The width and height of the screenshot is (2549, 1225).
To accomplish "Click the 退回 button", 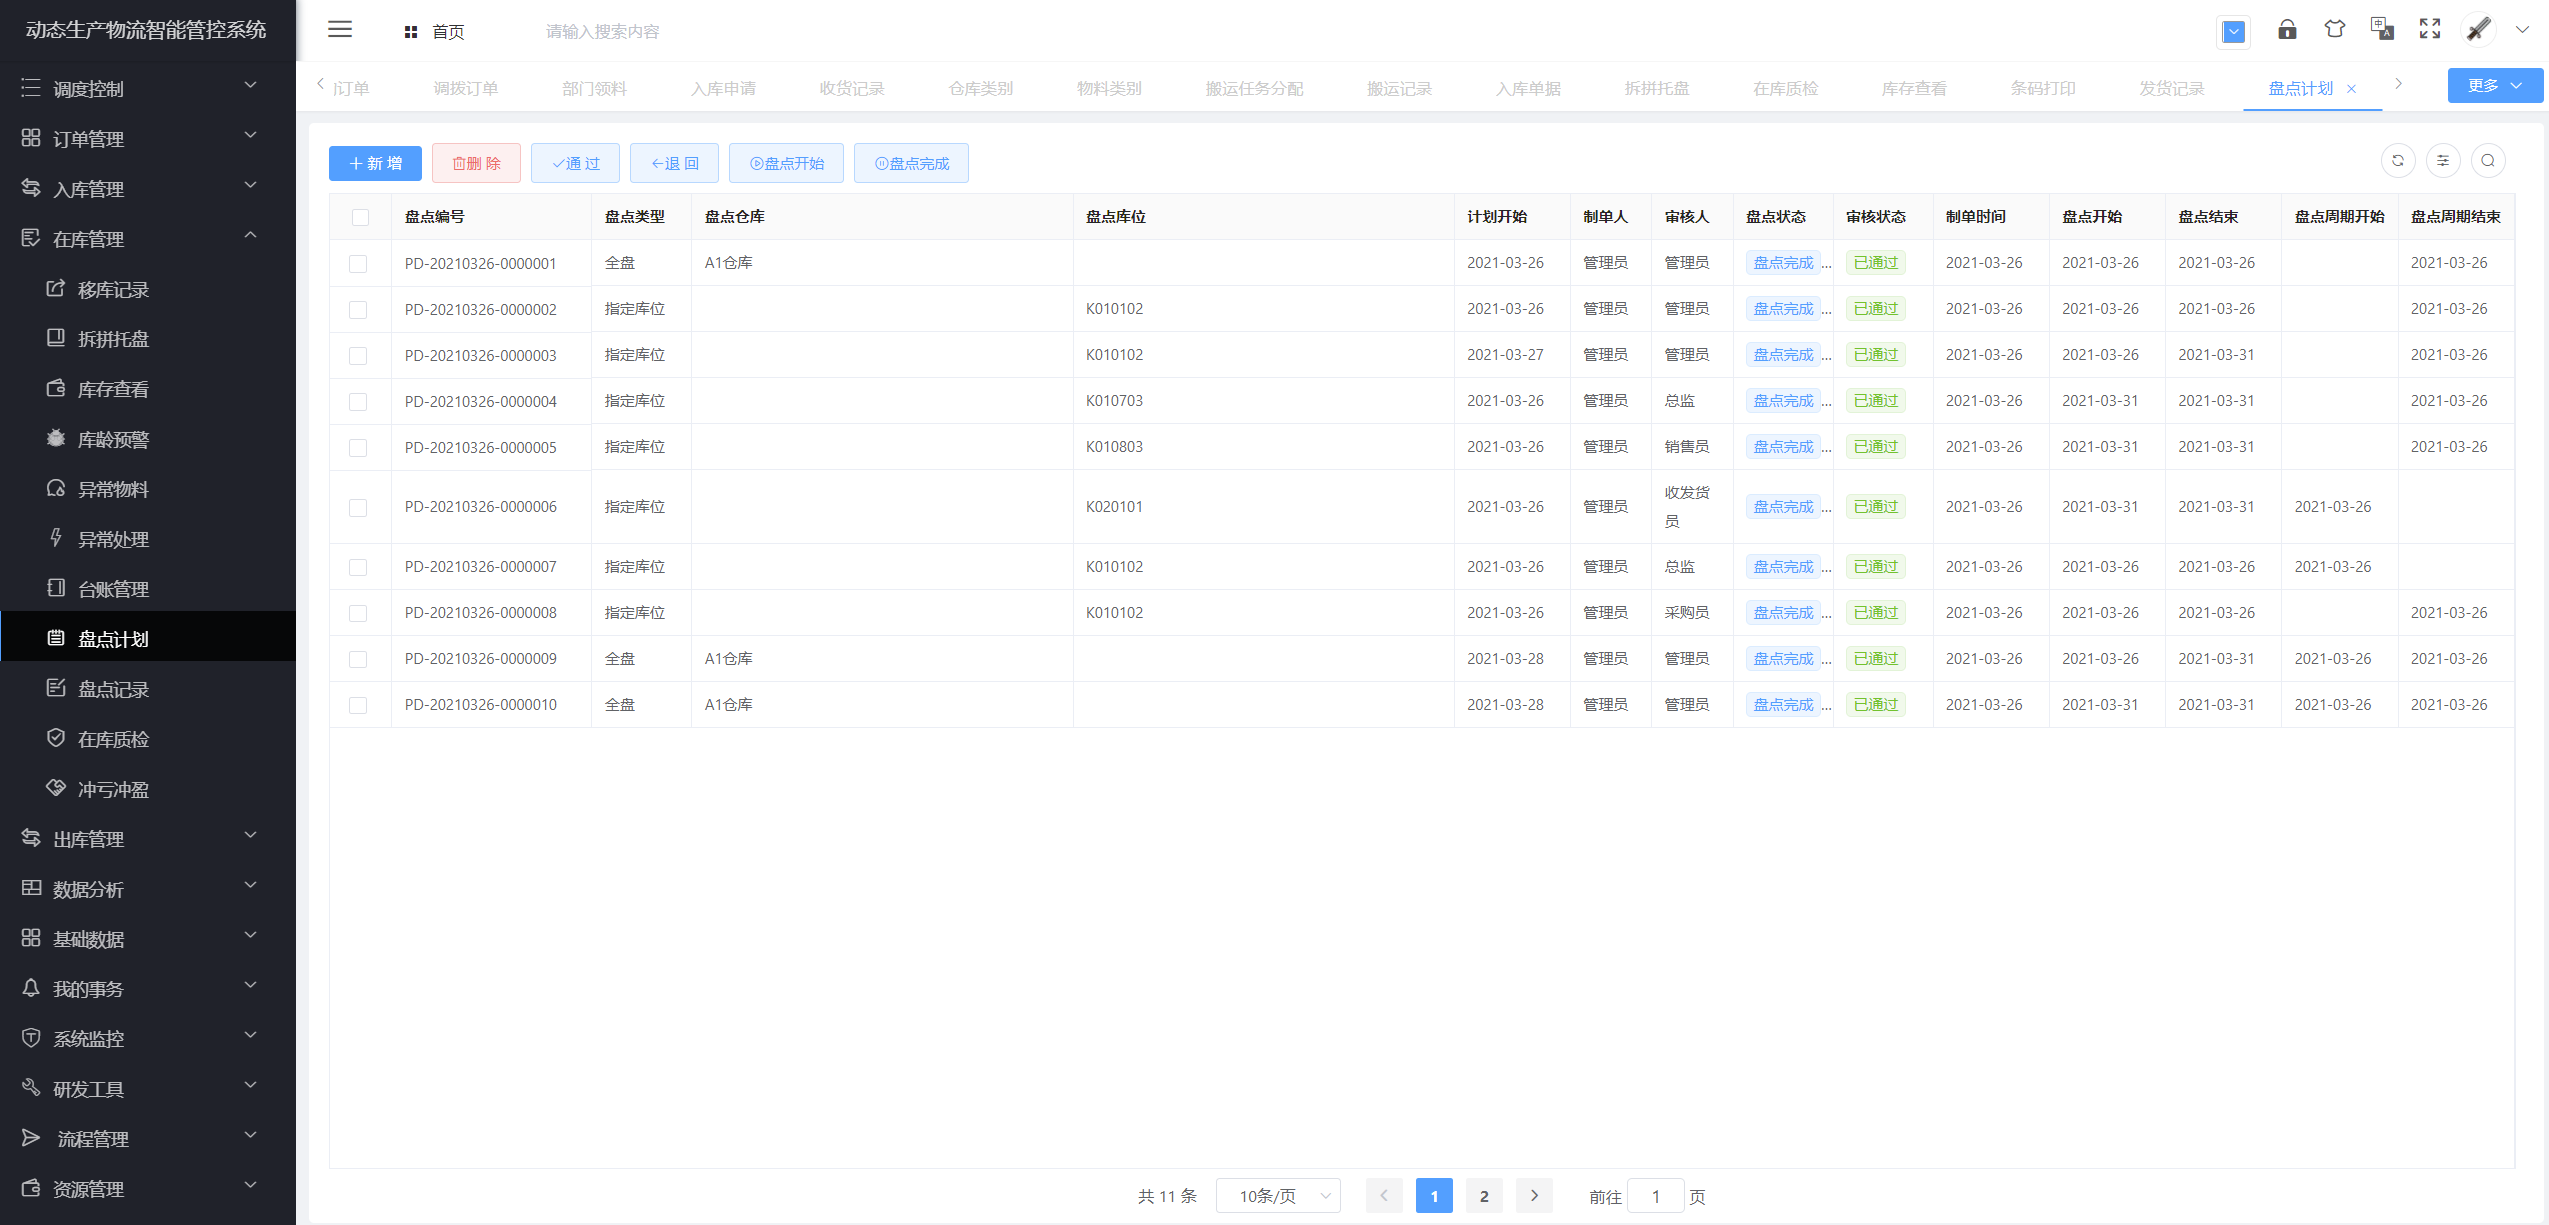I will (674, 163).
